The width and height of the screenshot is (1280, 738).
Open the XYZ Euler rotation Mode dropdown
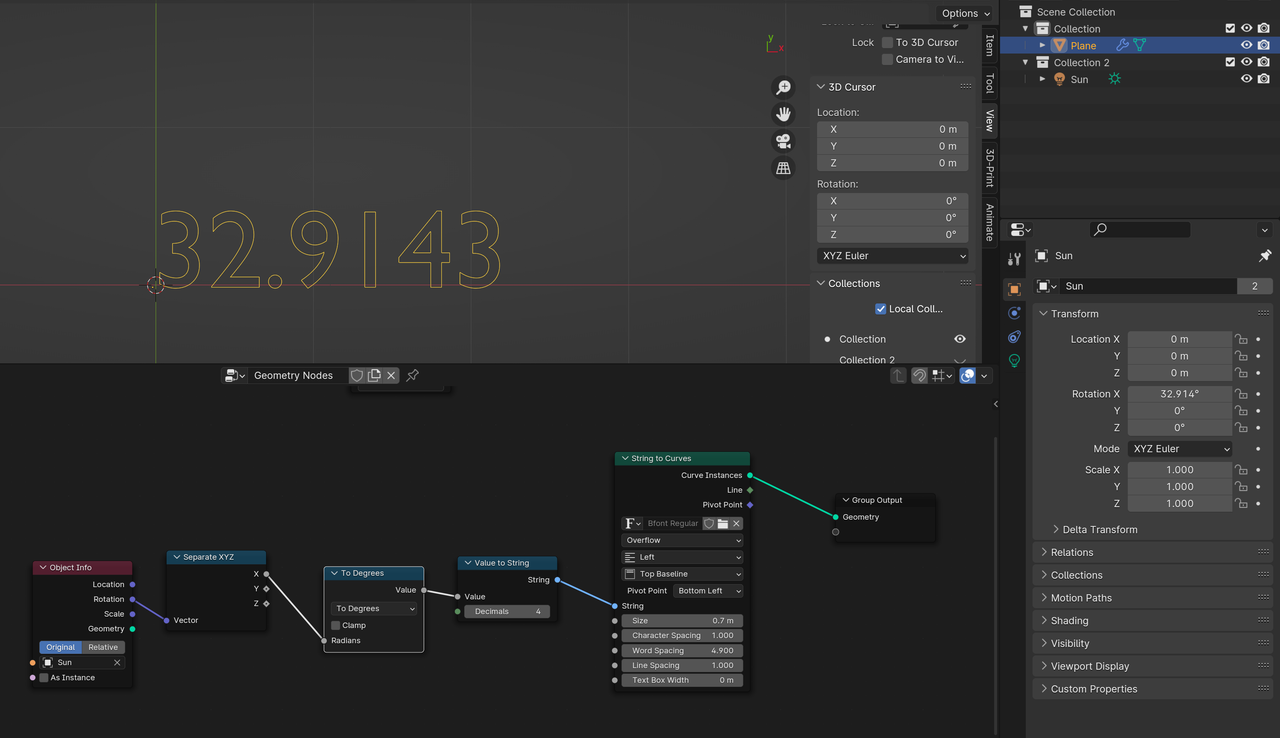tap(1180, 449)
